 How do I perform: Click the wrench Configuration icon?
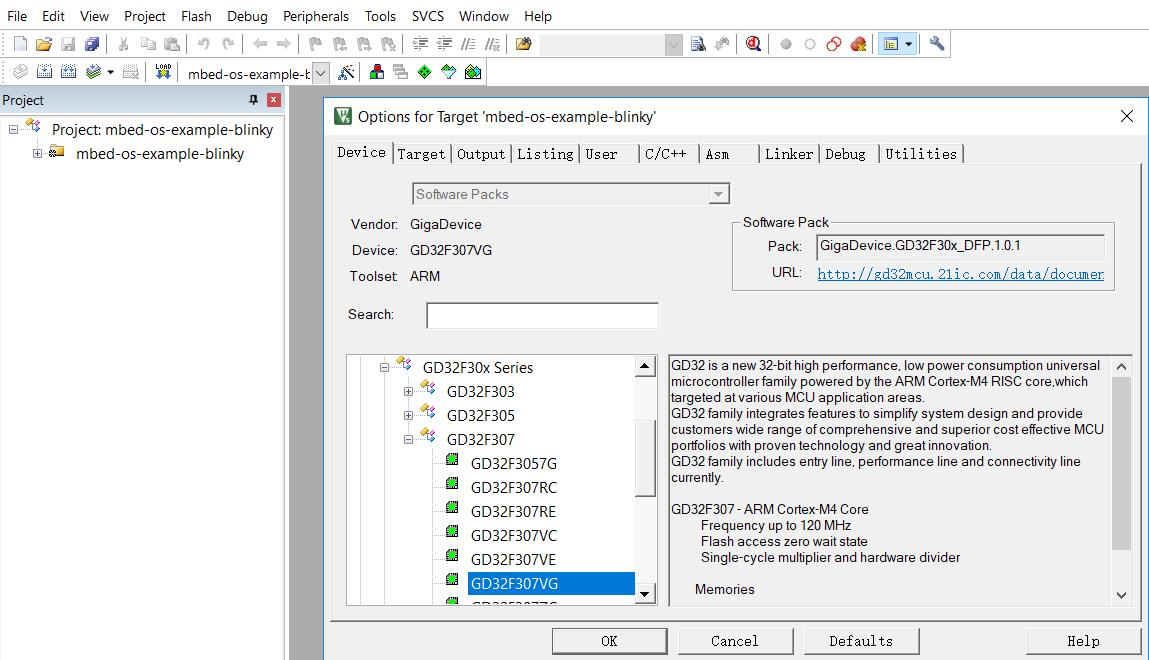pos(937,44)
